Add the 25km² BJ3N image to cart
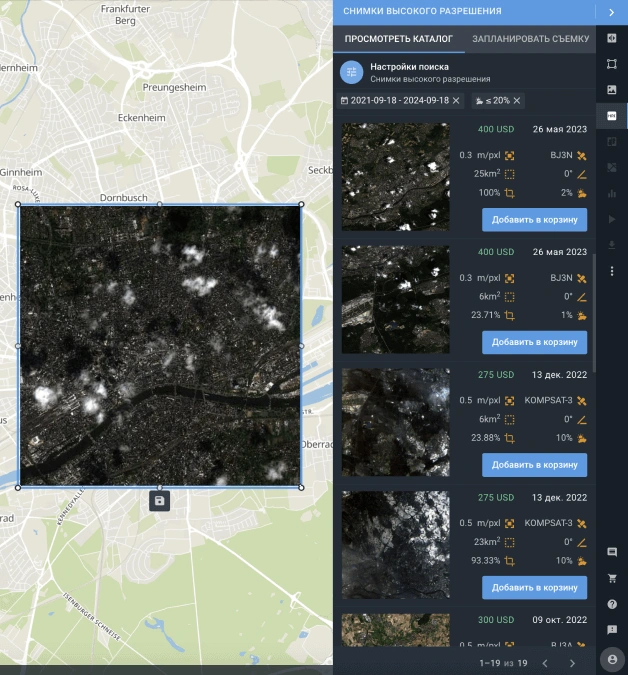 [534, 220]
